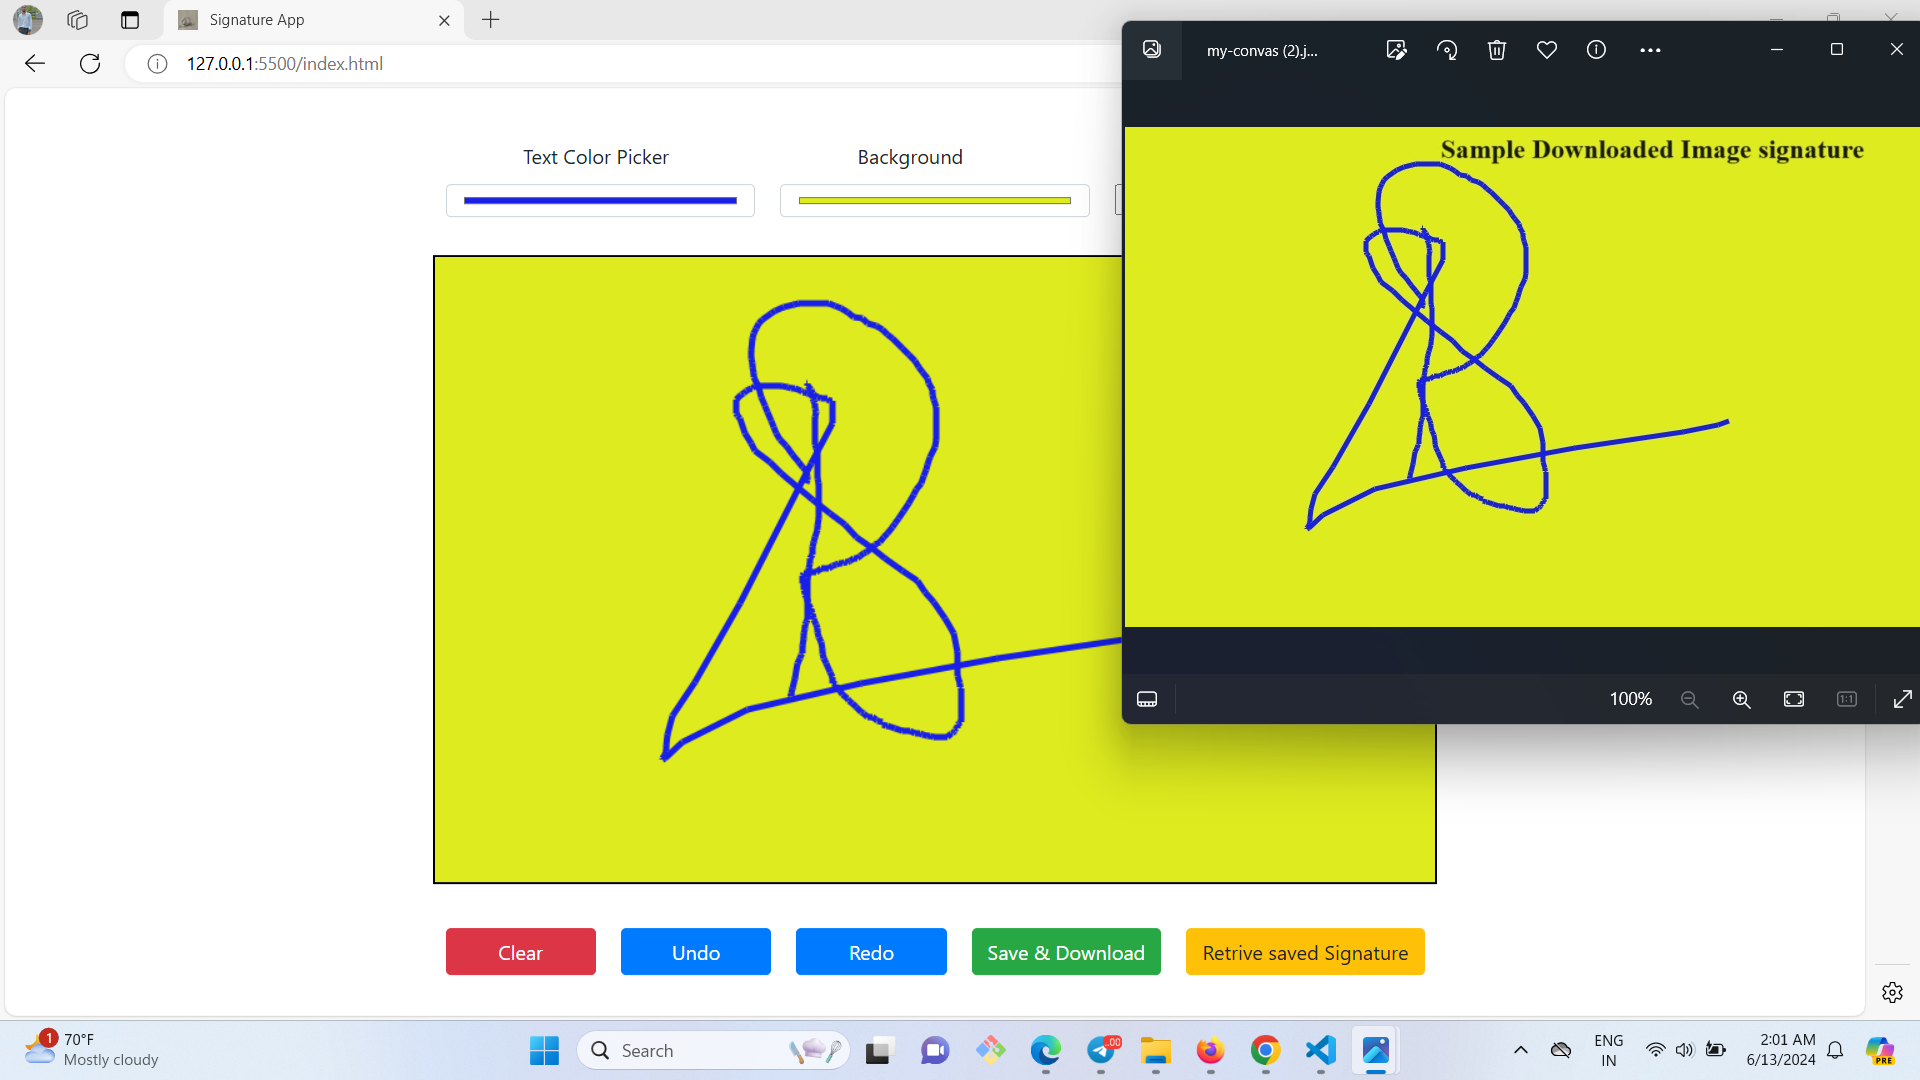The width and height of the screenshot is (1920, 1080).
Task: Toggle the filmstrip view in Photos
Action: (x=1147, y=699)
